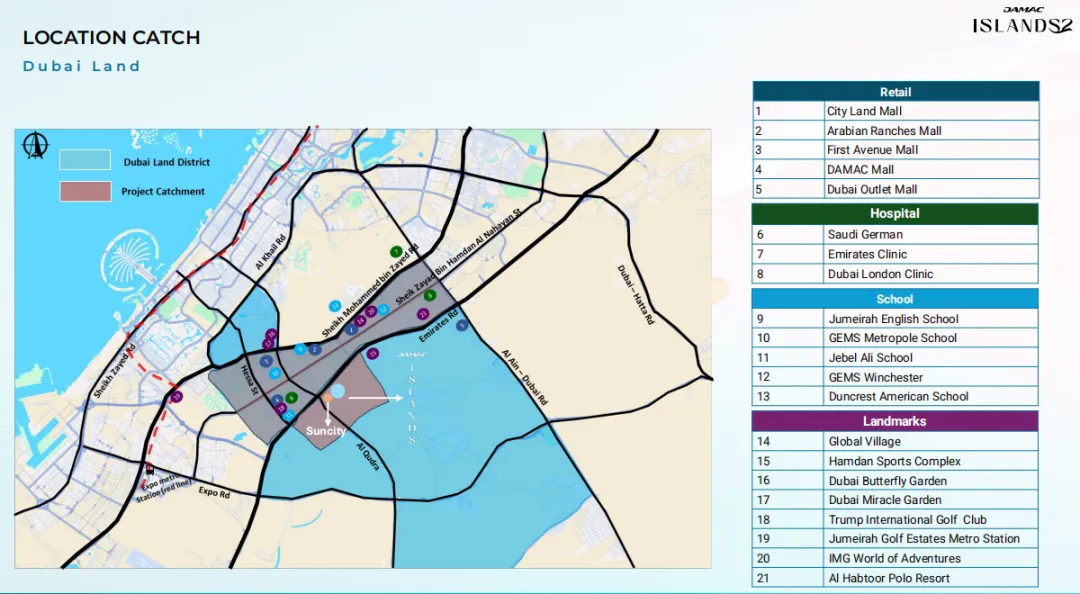This screenshot has height=594, width=1080.
Task: Click the Dubai Land District legend swatch
Action: [x=85, y=159]
